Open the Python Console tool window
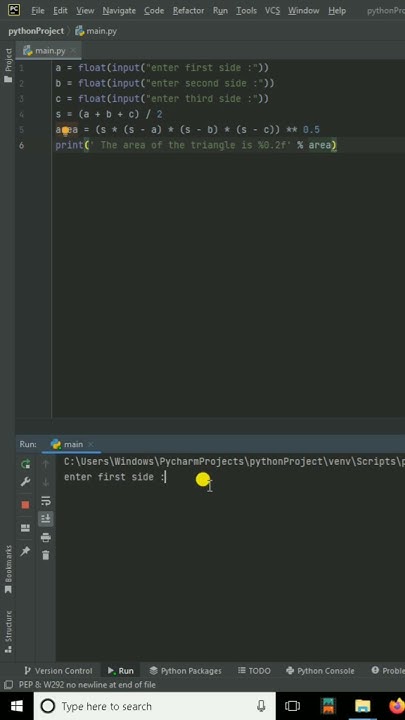Screen dimensions: 405x720 pos(320,671)
